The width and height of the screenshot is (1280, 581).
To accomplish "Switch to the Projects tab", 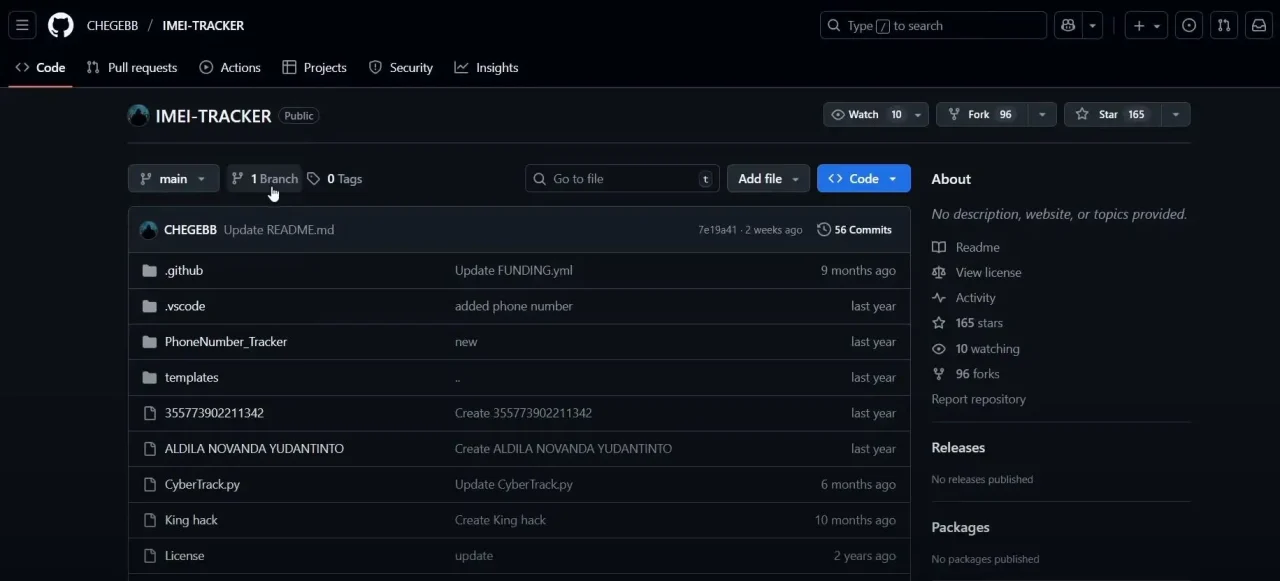I will point(314,67).
